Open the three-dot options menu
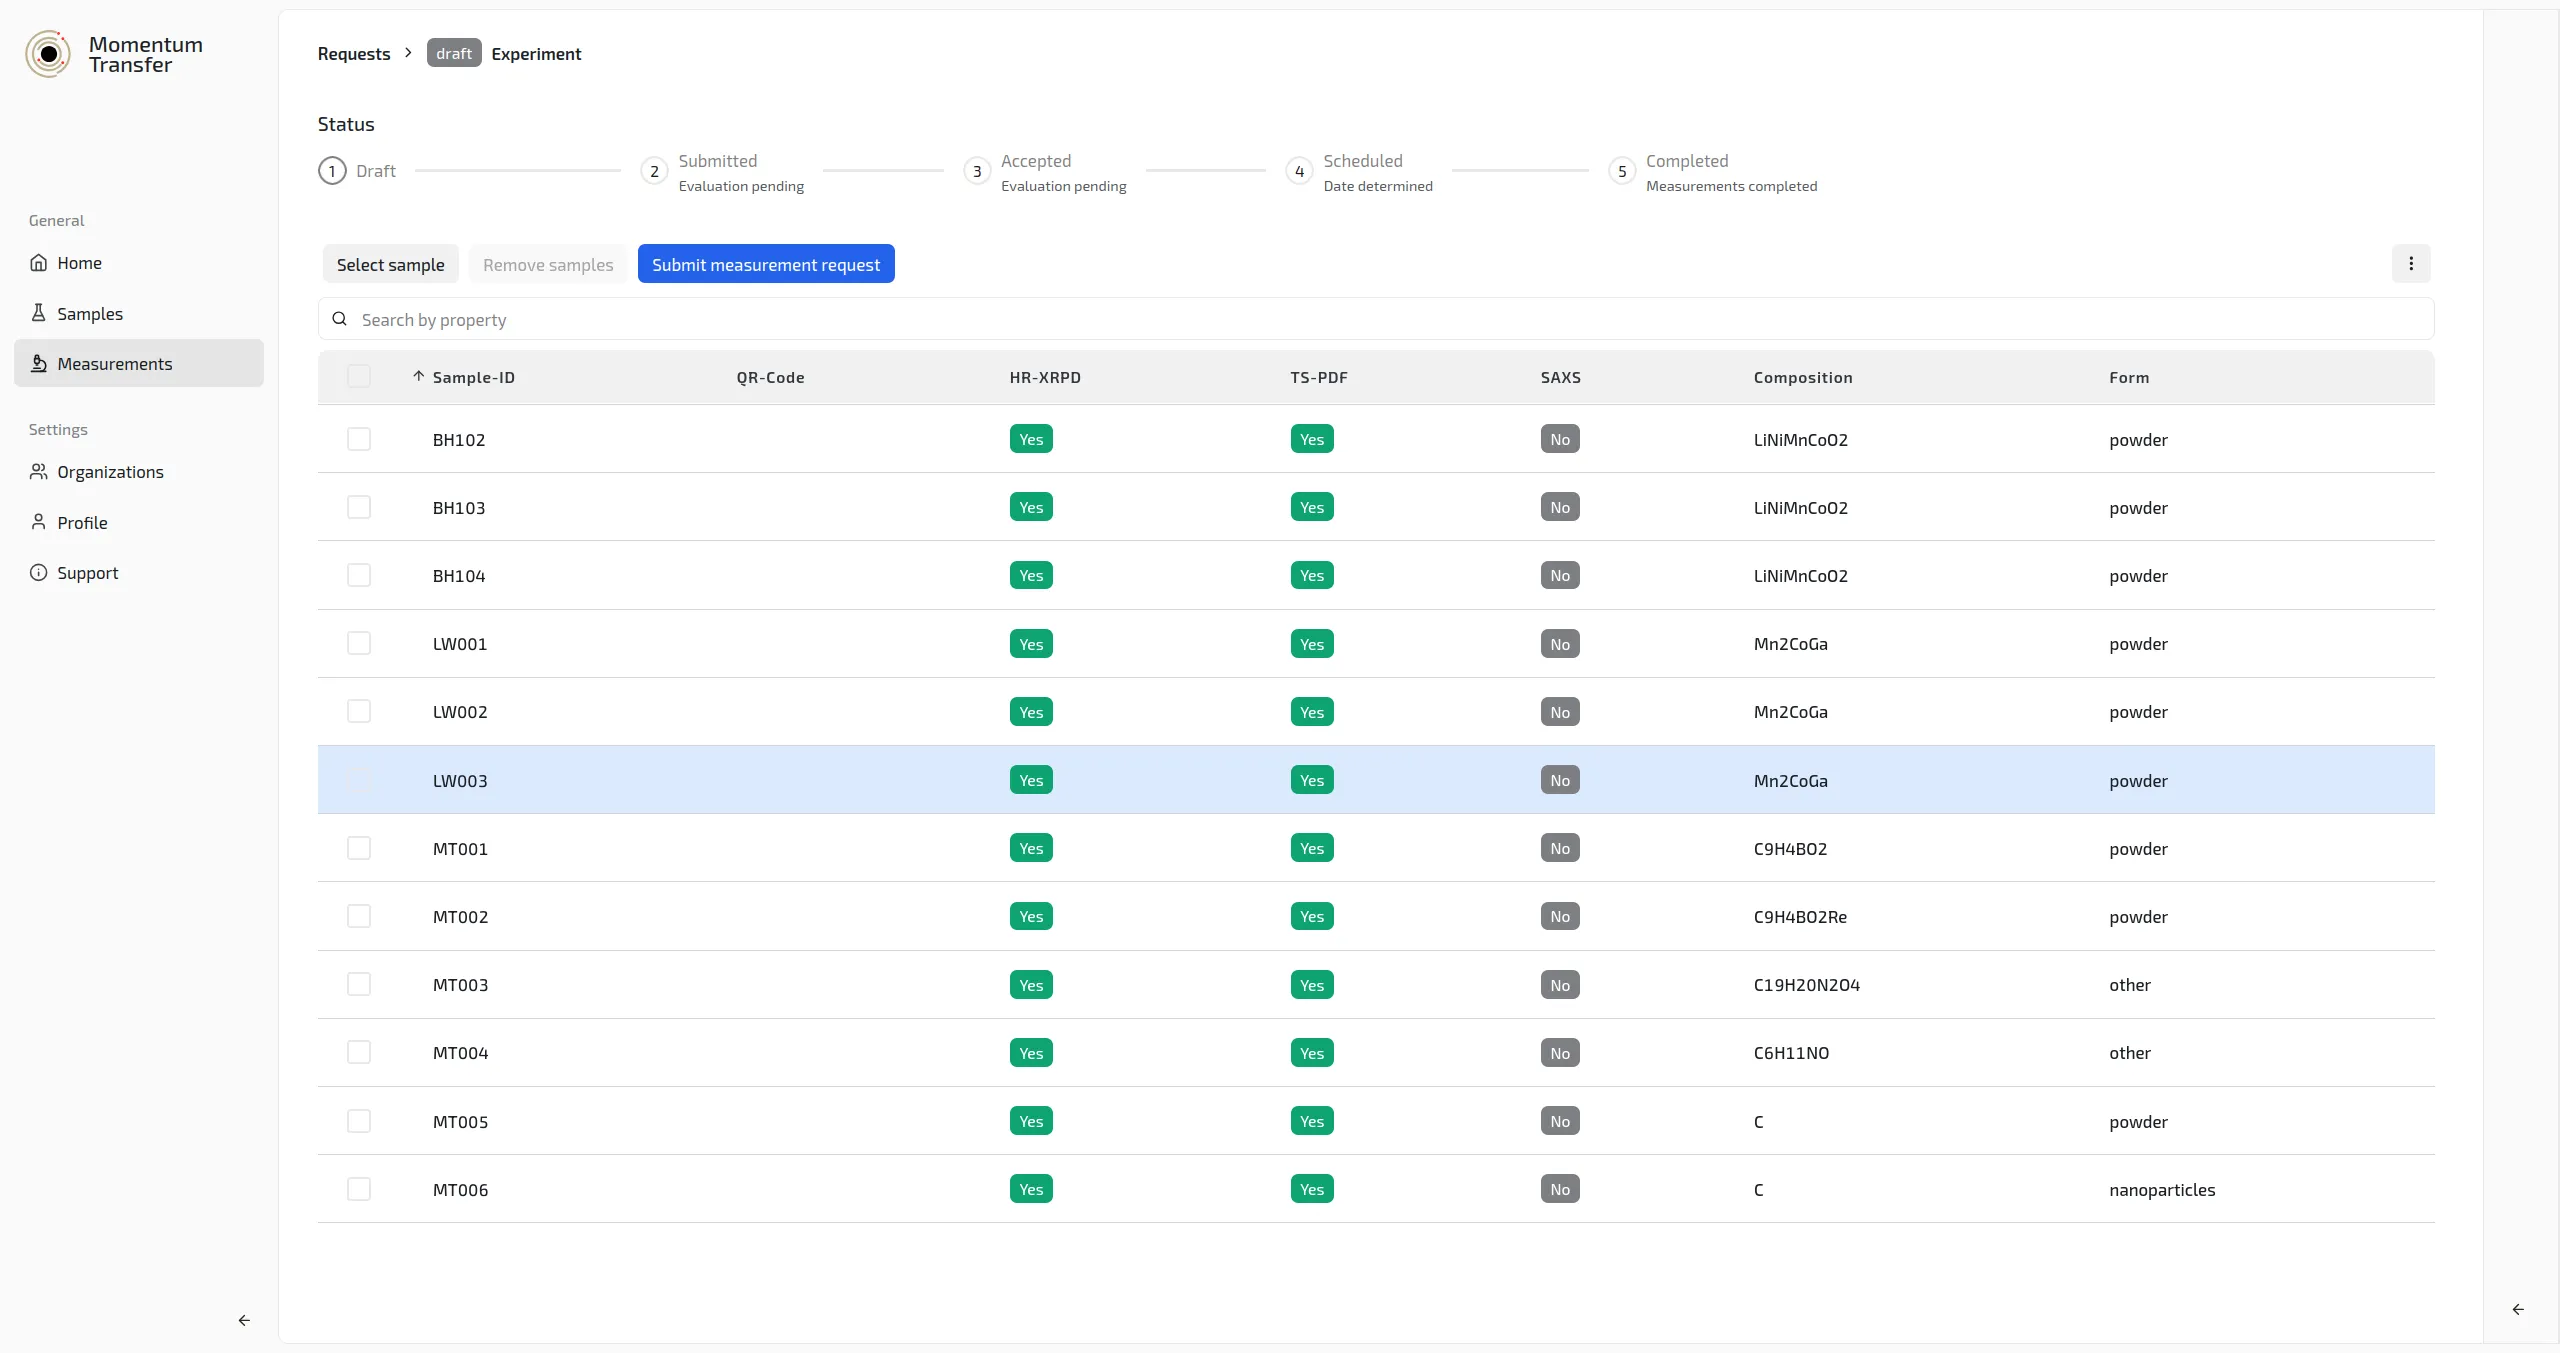Screen dimensions: 2560x1353 [2411, 264]
